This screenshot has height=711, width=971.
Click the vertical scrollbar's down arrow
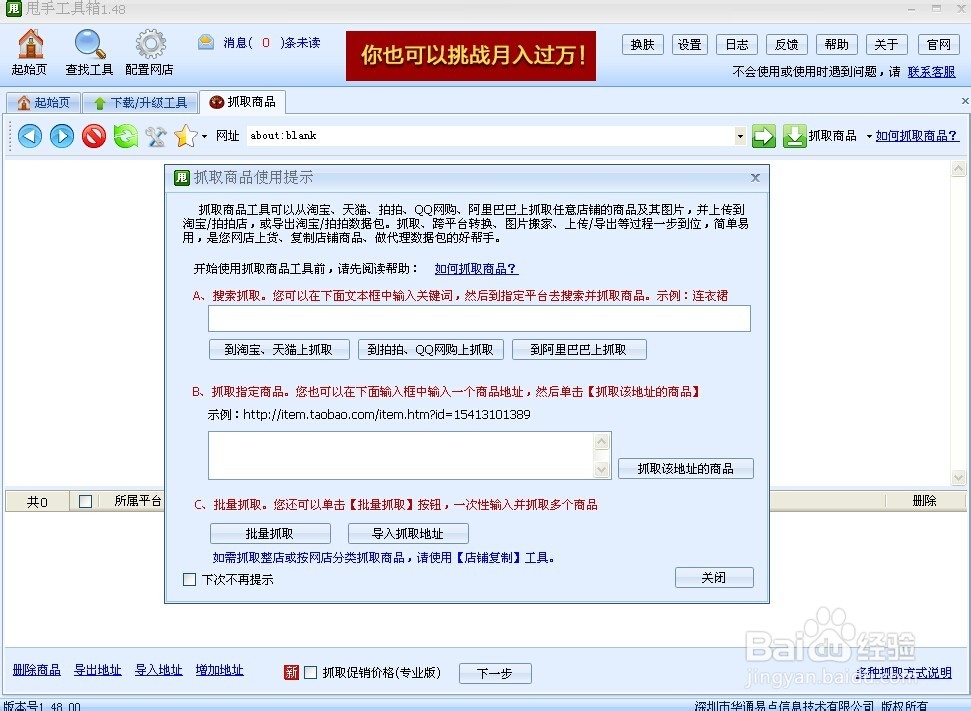click(x=958, y=478)
